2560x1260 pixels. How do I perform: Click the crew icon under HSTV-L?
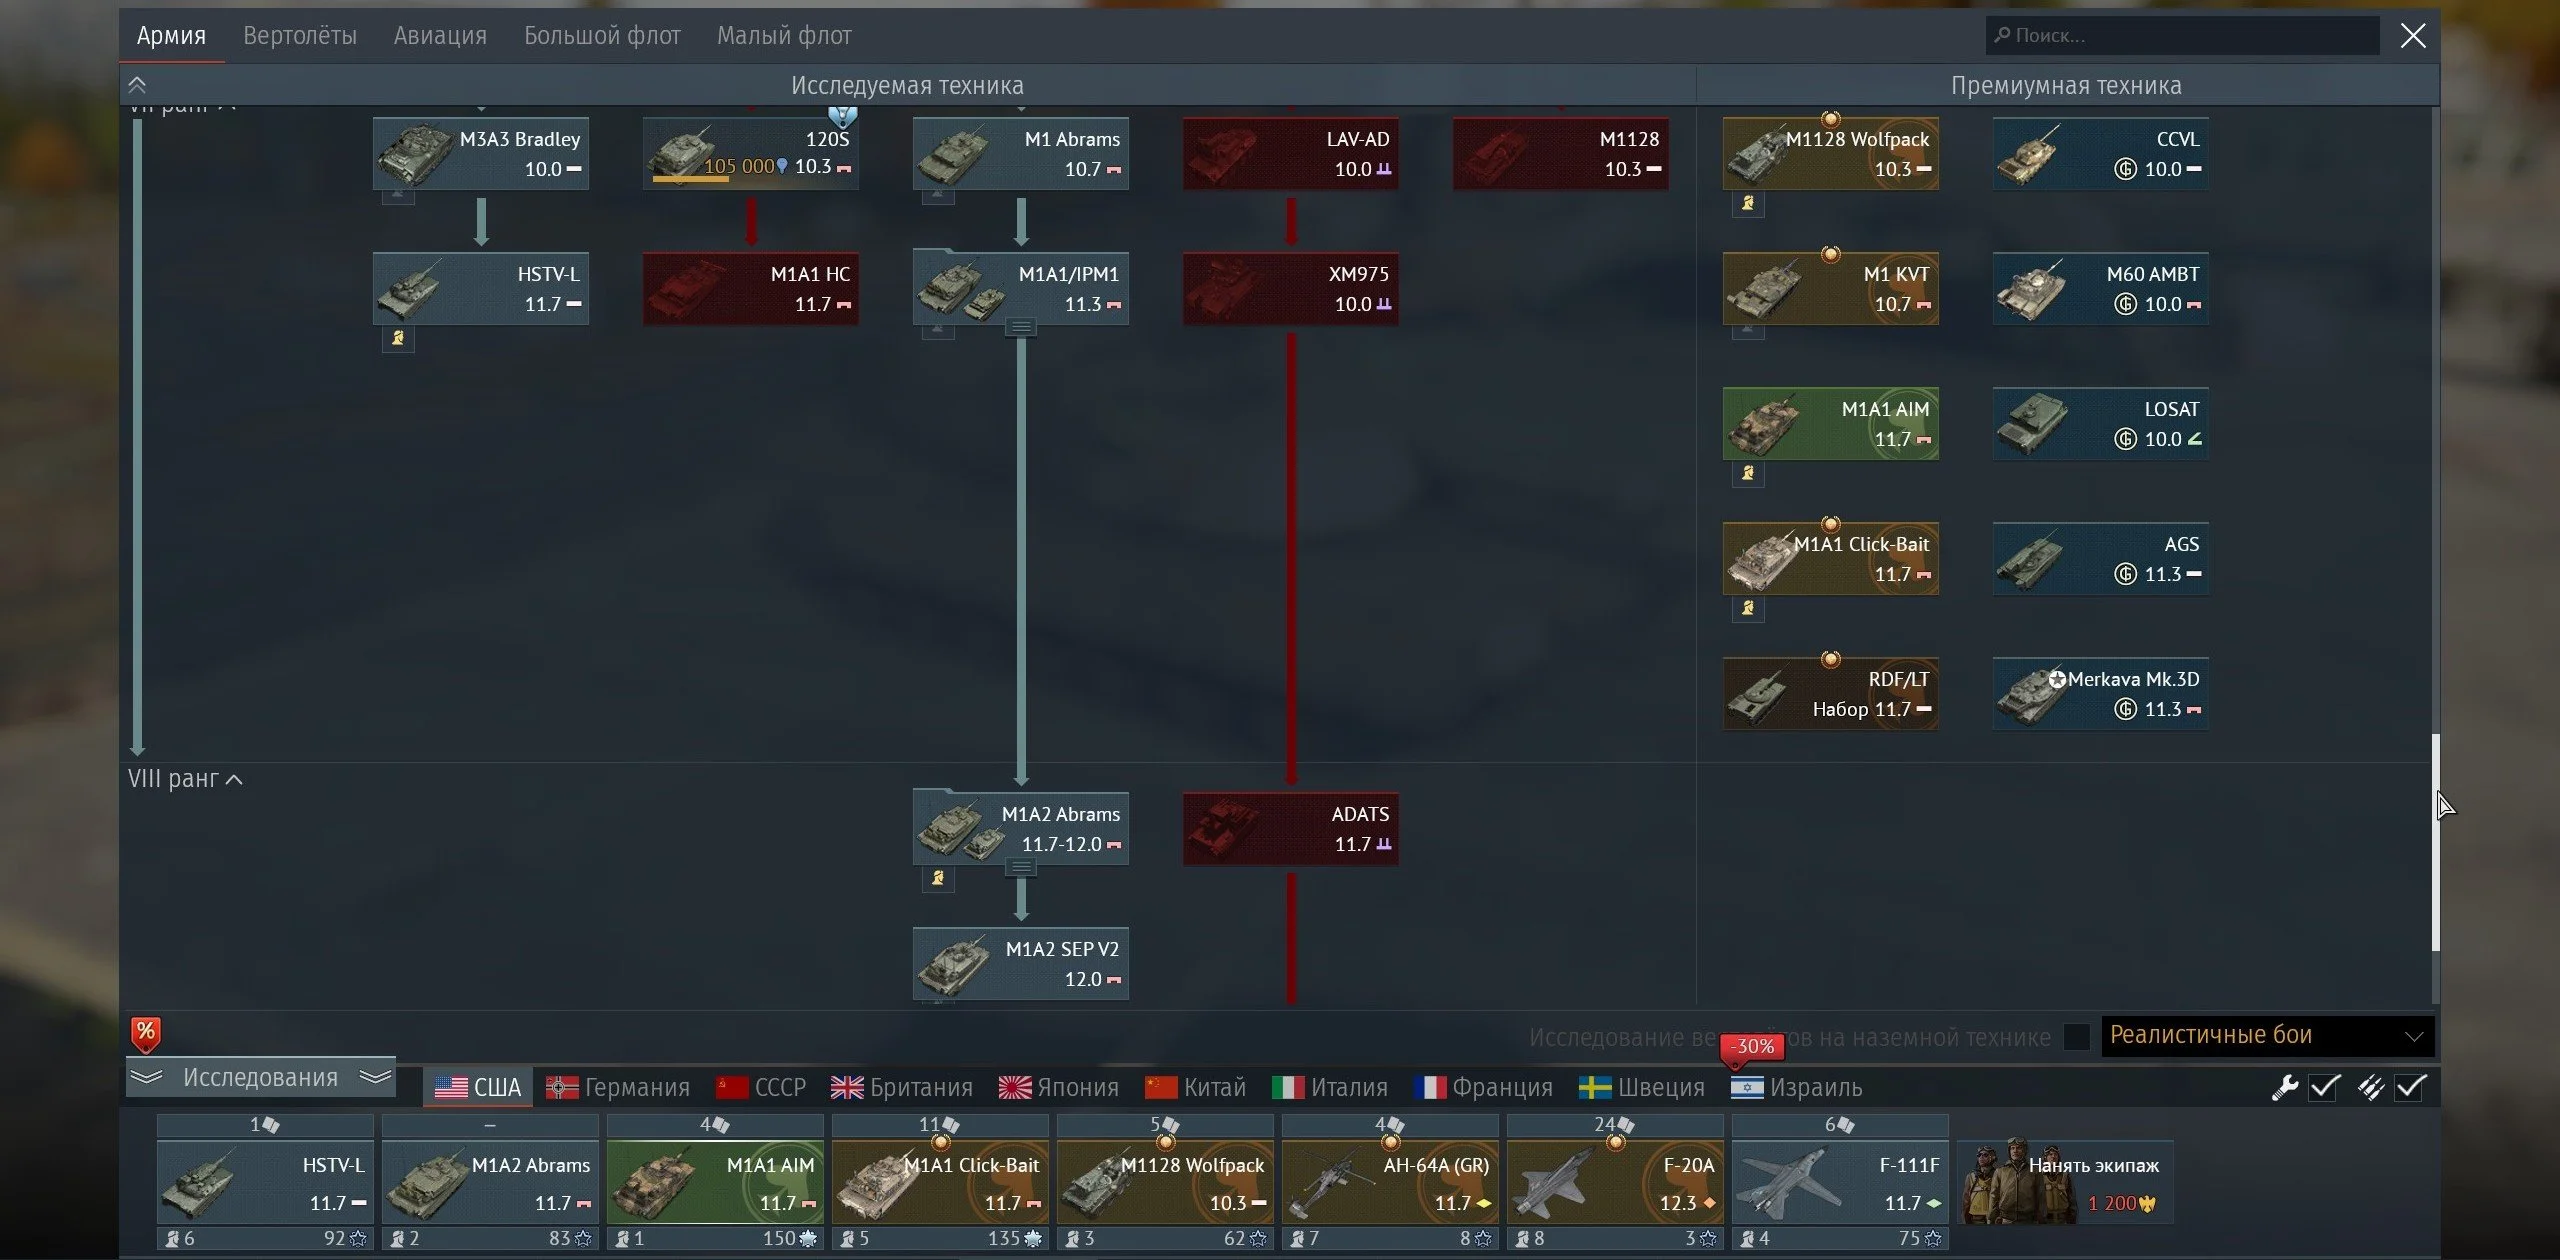point(398,338)
